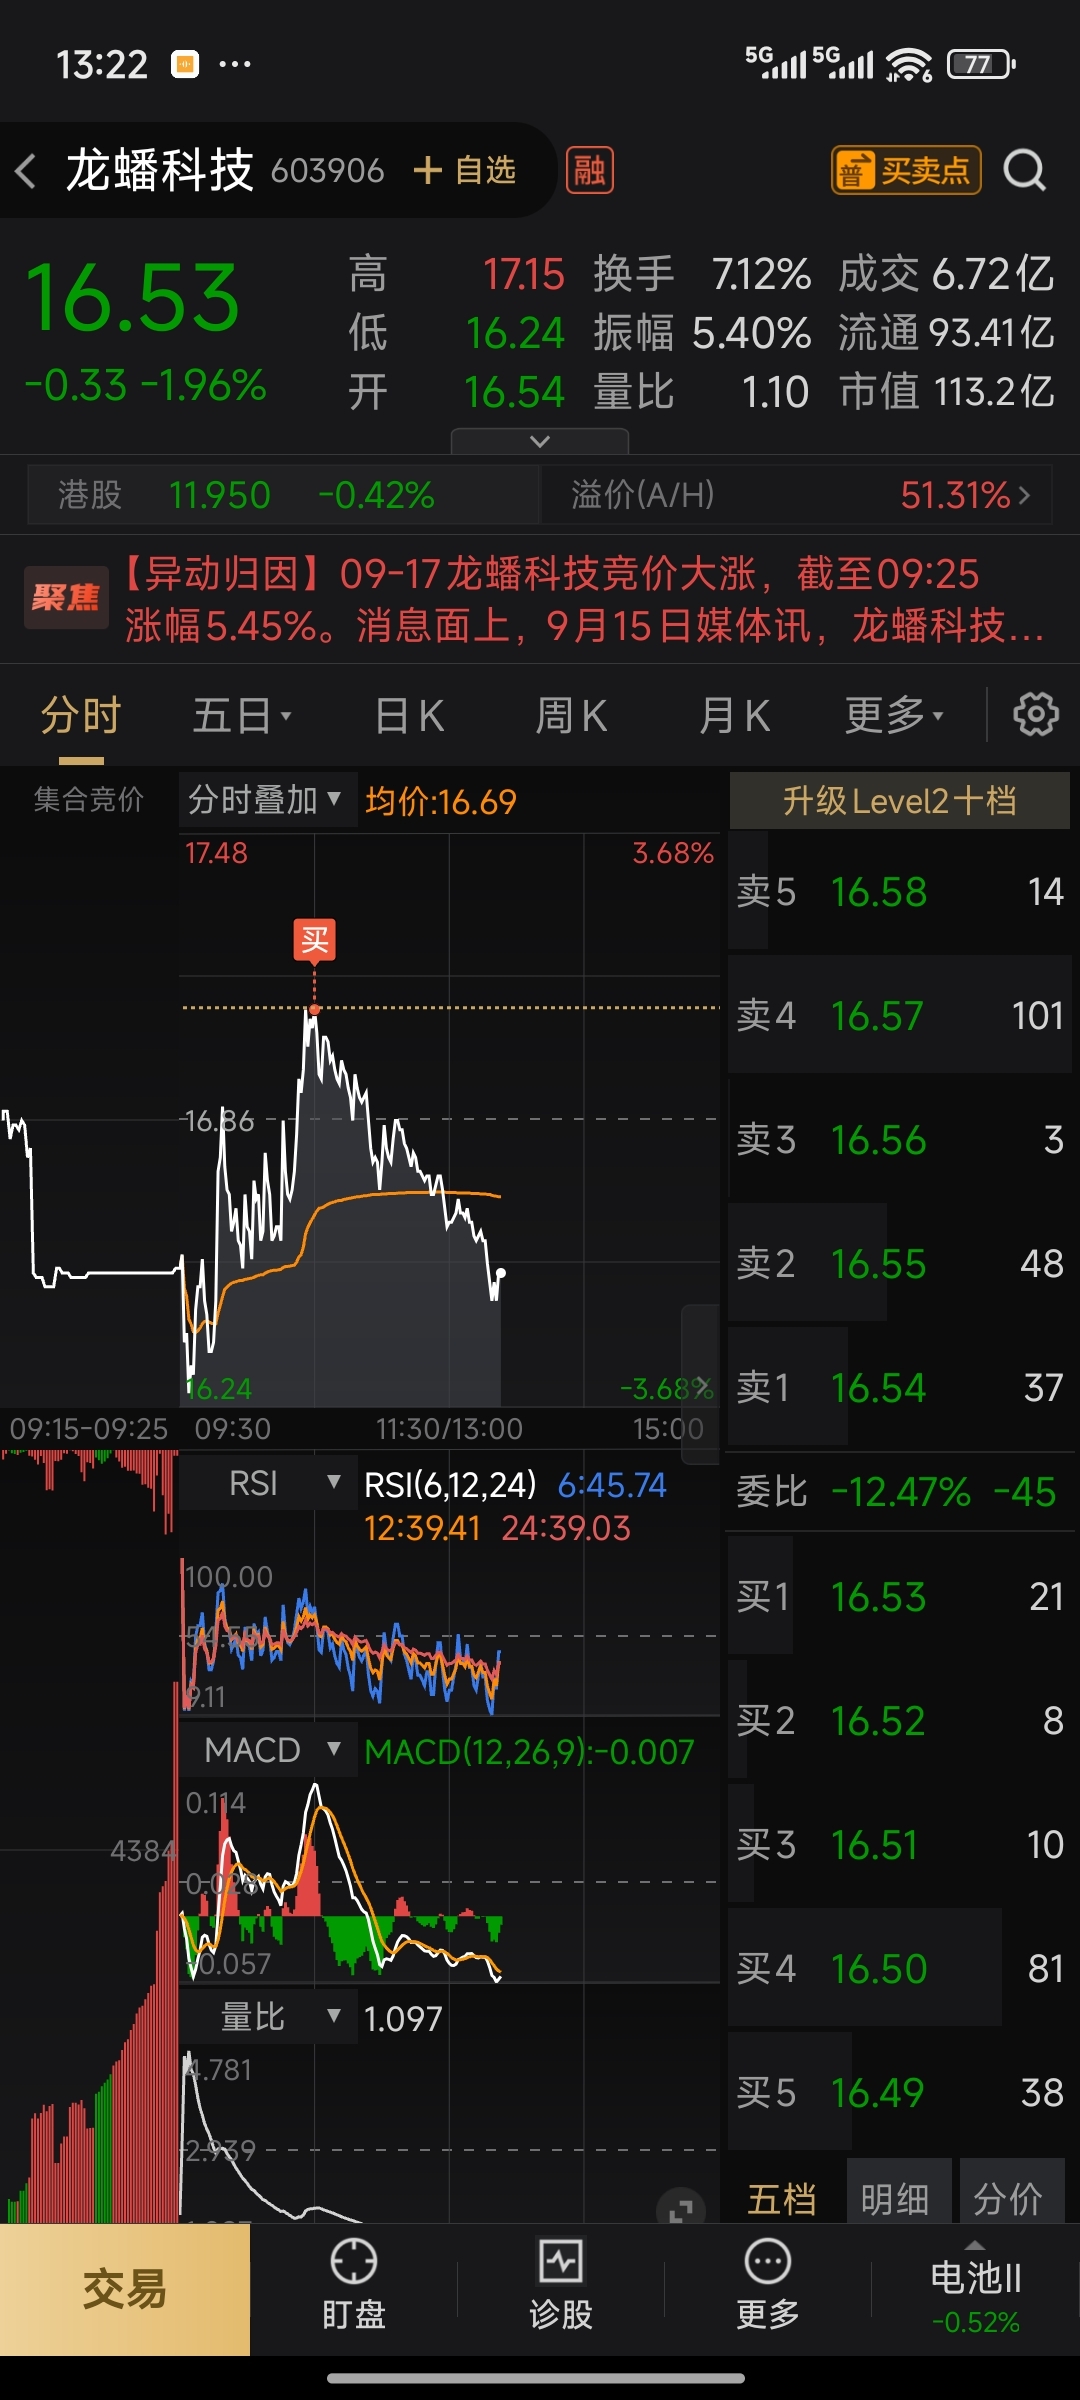This screenshot has width=1080, height=2400.
Task: Upgrade to Level2 十档 order book
Action: tap(899, 800)
